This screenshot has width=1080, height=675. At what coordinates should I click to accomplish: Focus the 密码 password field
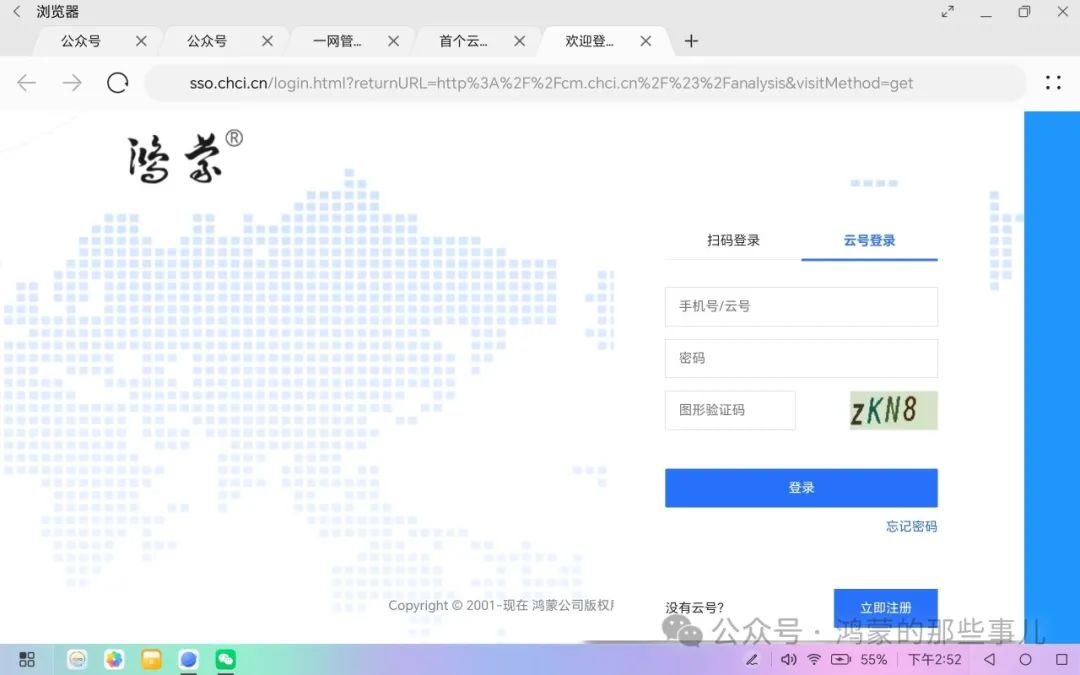click(801, 358)
